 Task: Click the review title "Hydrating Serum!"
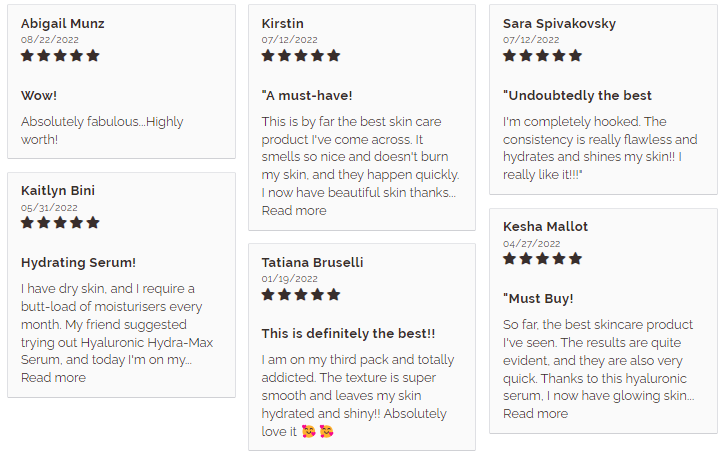[78, 263]
